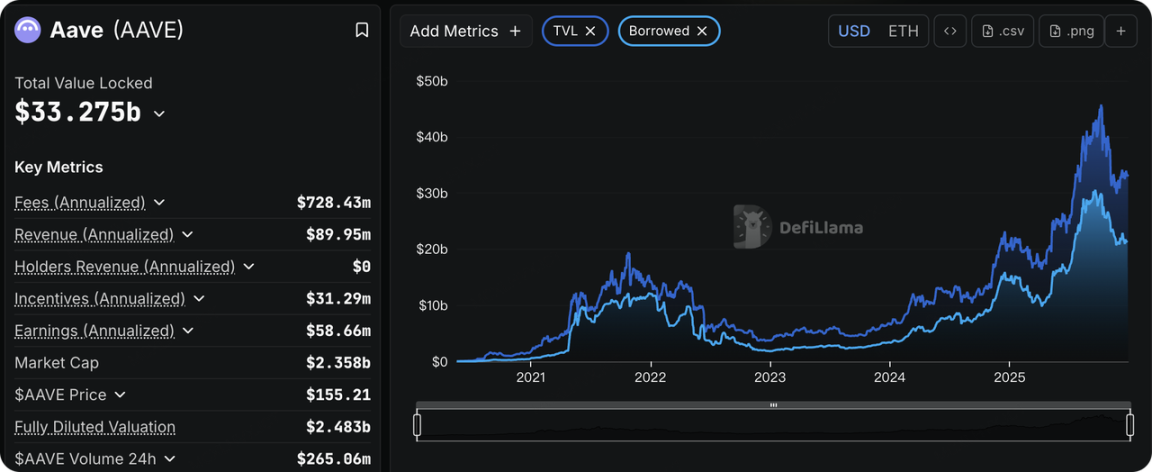
Task: Click the left handle of time range slider
Action: point(417,425)
